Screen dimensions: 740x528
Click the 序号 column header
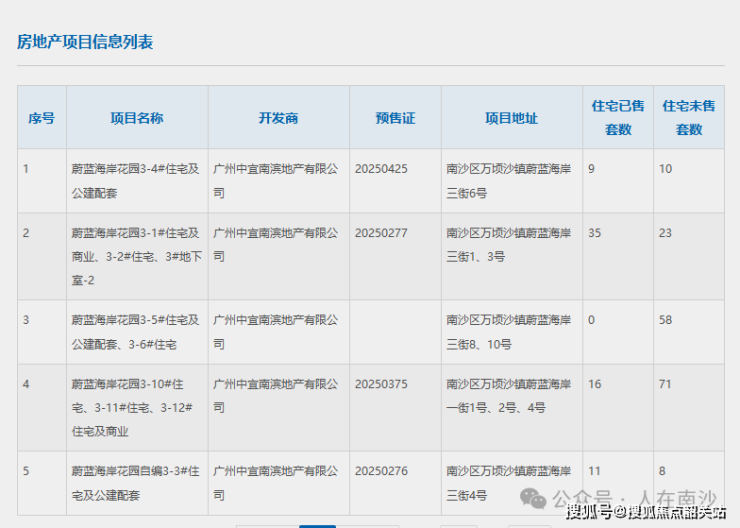pyautogui.click(x=41, y=118)
